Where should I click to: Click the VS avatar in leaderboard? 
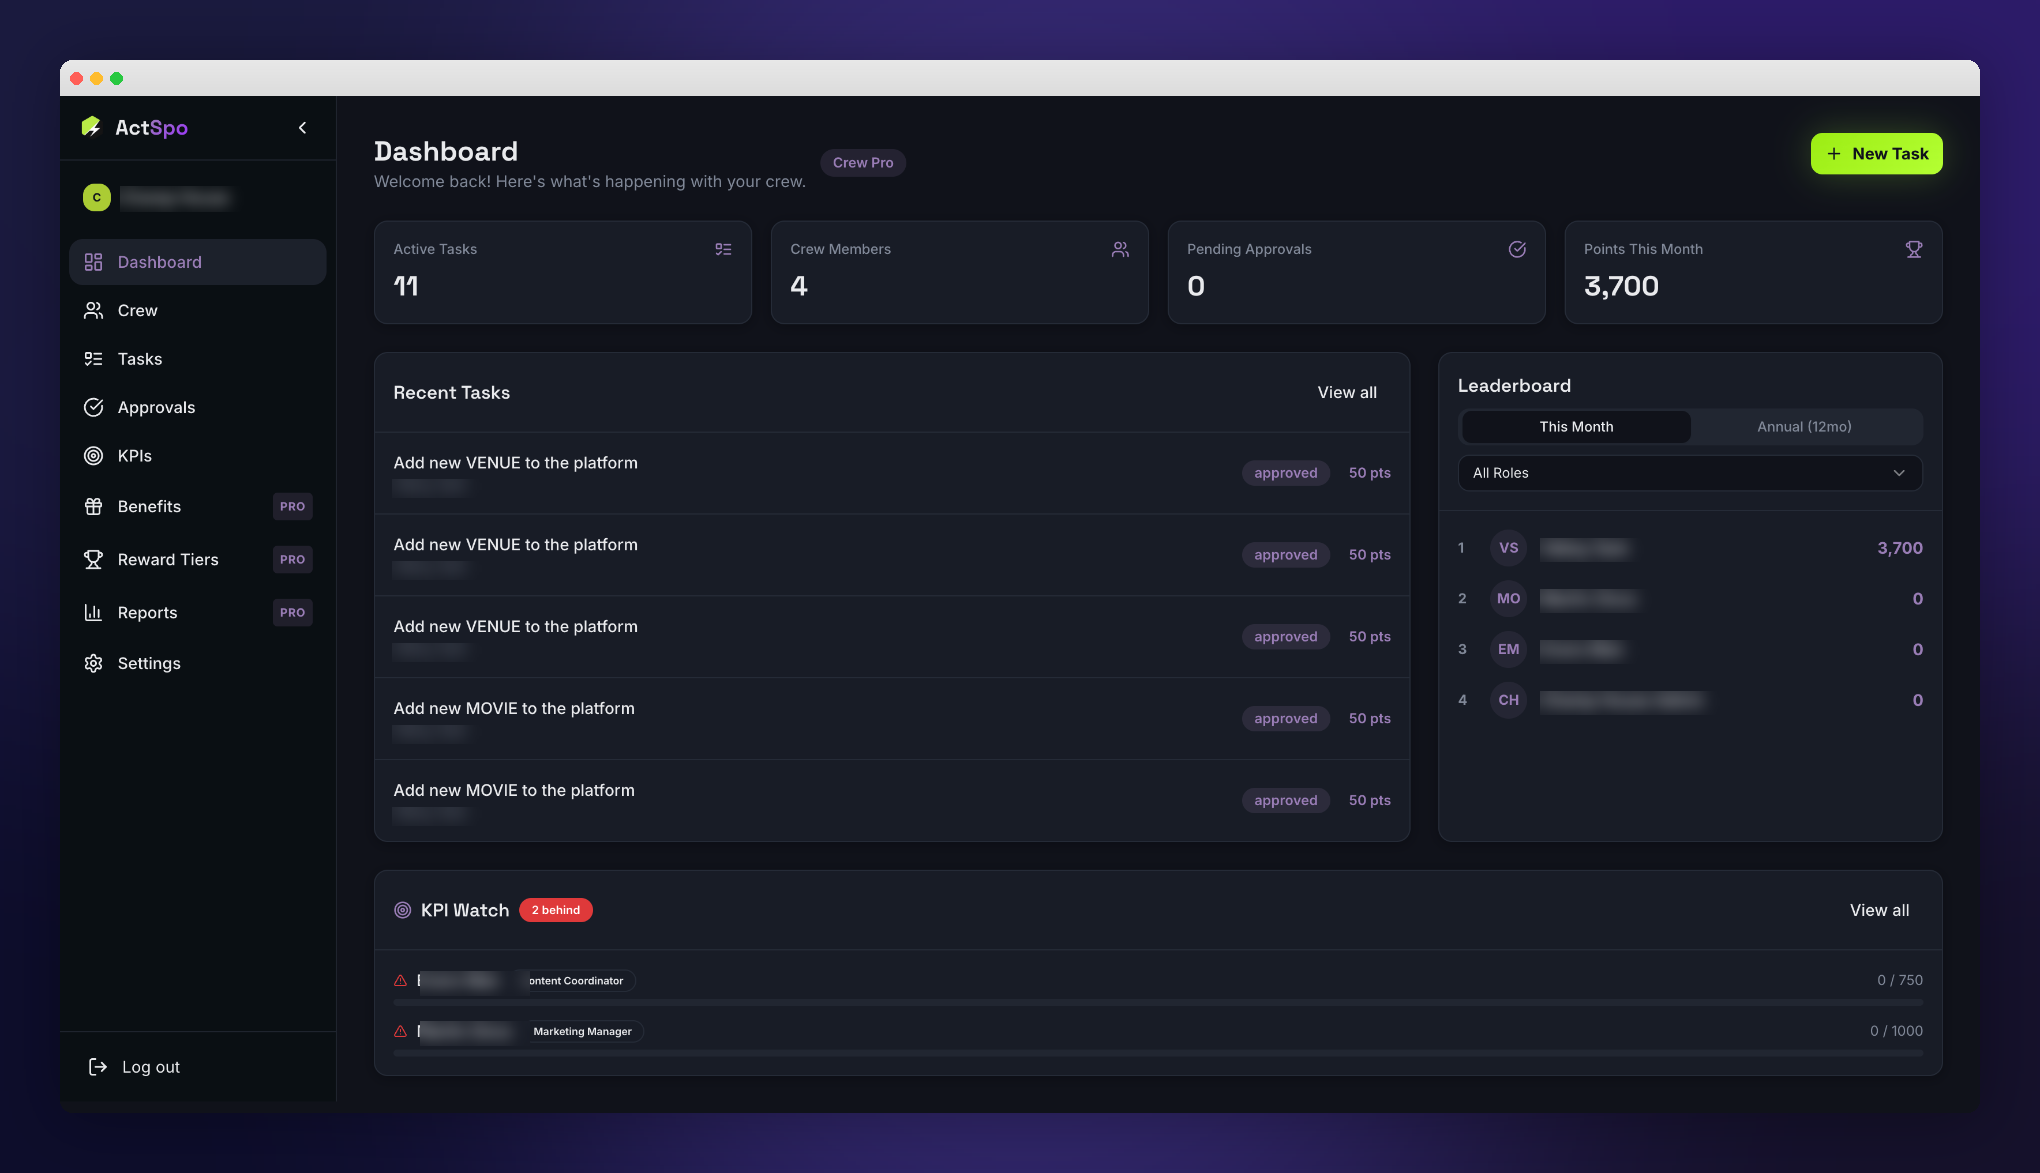(x=1508, y=548)
